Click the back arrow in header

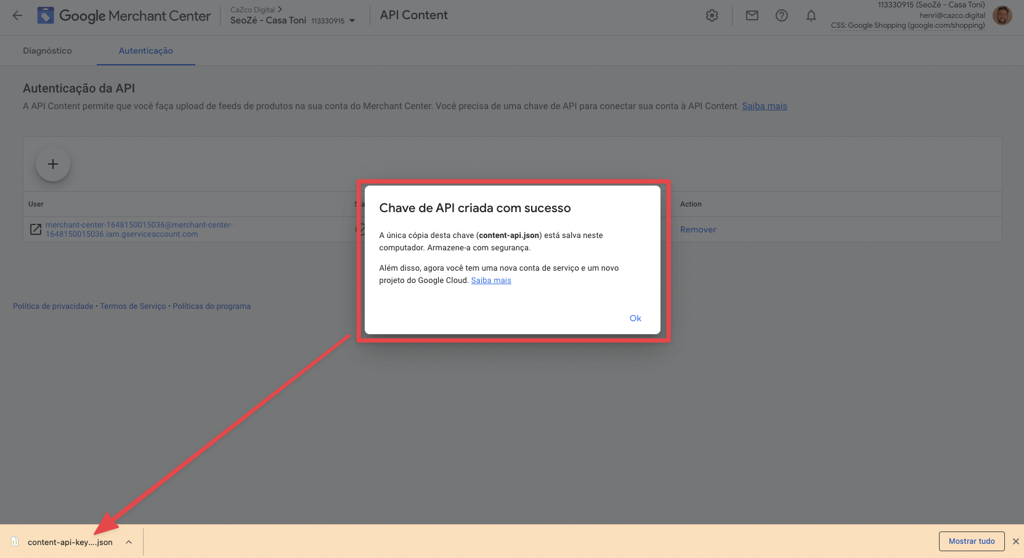[17, 15]
